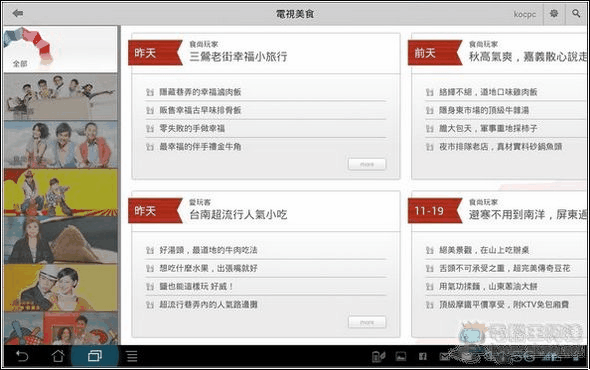Click fork icon beside 好湯頭 entry

pyautogui.click(x=150, y=250)
